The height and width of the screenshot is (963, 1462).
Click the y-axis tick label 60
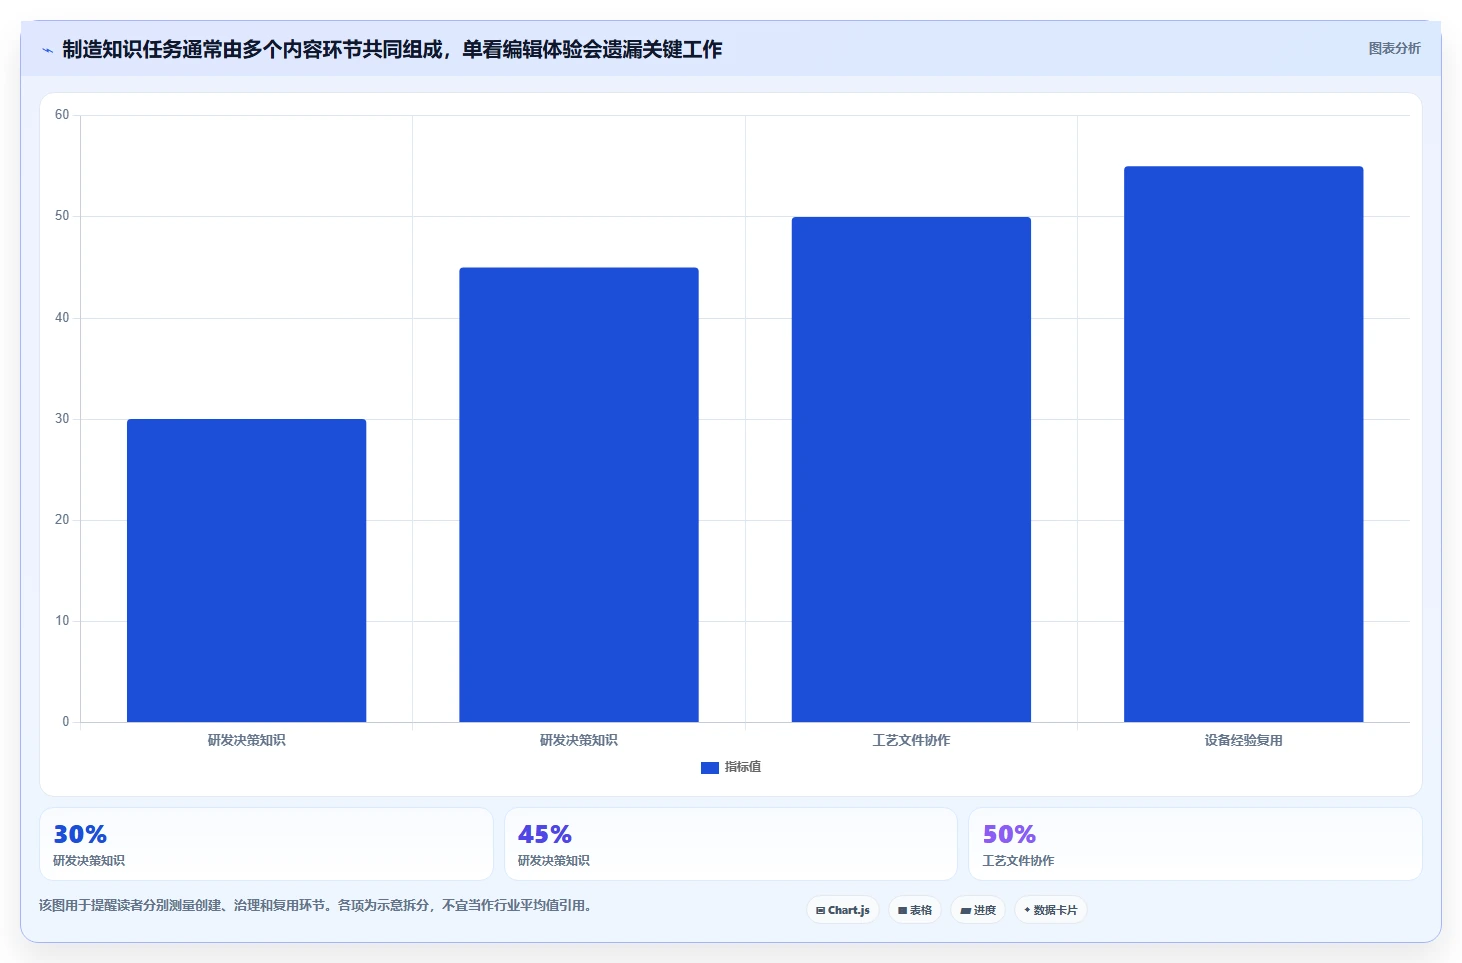click(62, 115)
